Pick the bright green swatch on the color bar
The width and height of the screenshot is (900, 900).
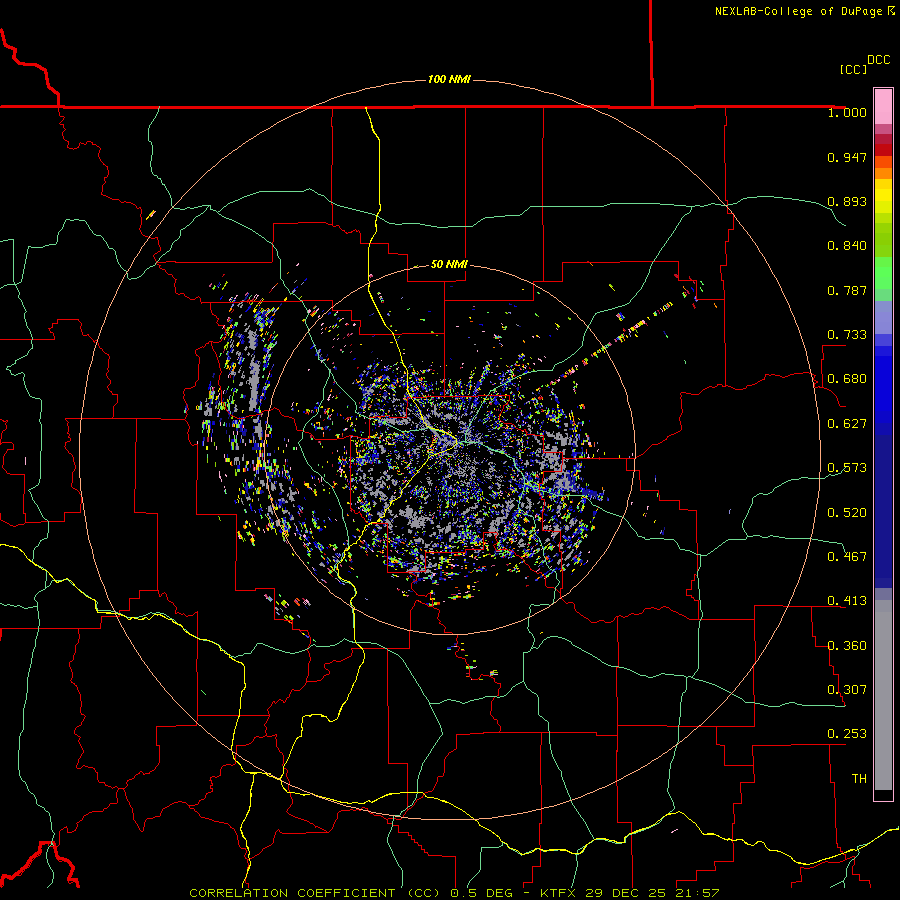coord(883,273)
